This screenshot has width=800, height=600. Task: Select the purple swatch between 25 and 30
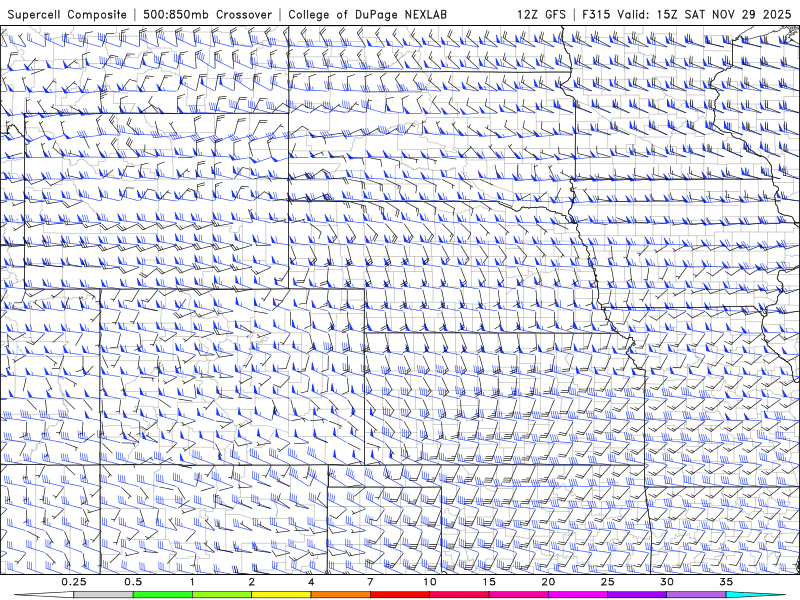637,595
